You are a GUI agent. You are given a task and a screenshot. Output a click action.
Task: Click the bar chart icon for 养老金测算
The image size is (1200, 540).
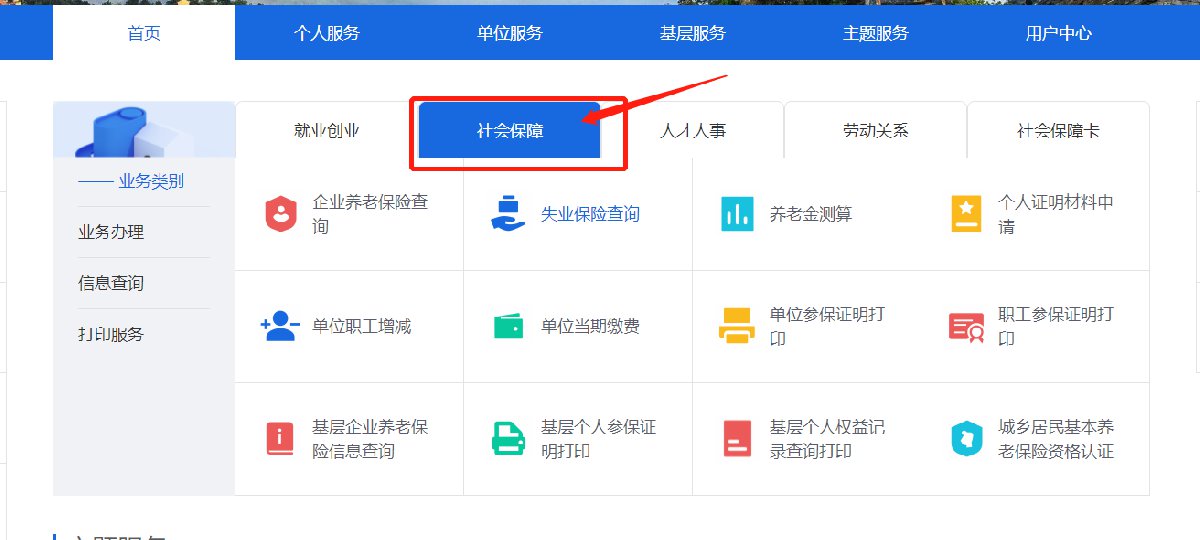[738, 214]
